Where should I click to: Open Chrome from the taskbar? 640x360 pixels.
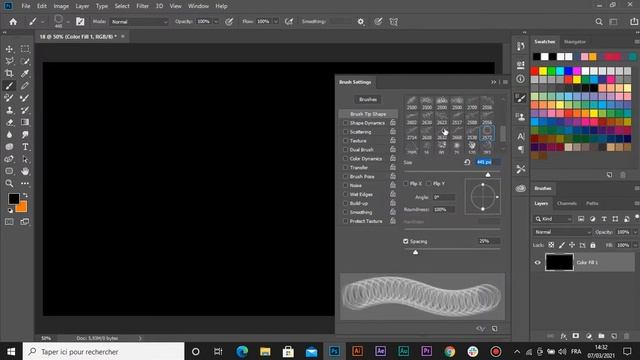coord(450,351)
